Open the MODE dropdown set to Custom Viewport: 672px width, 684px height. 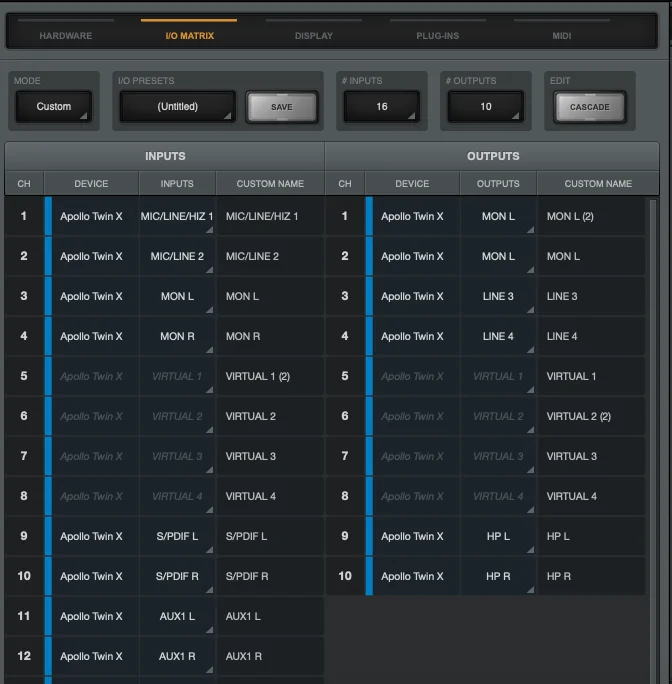point(54,106)
